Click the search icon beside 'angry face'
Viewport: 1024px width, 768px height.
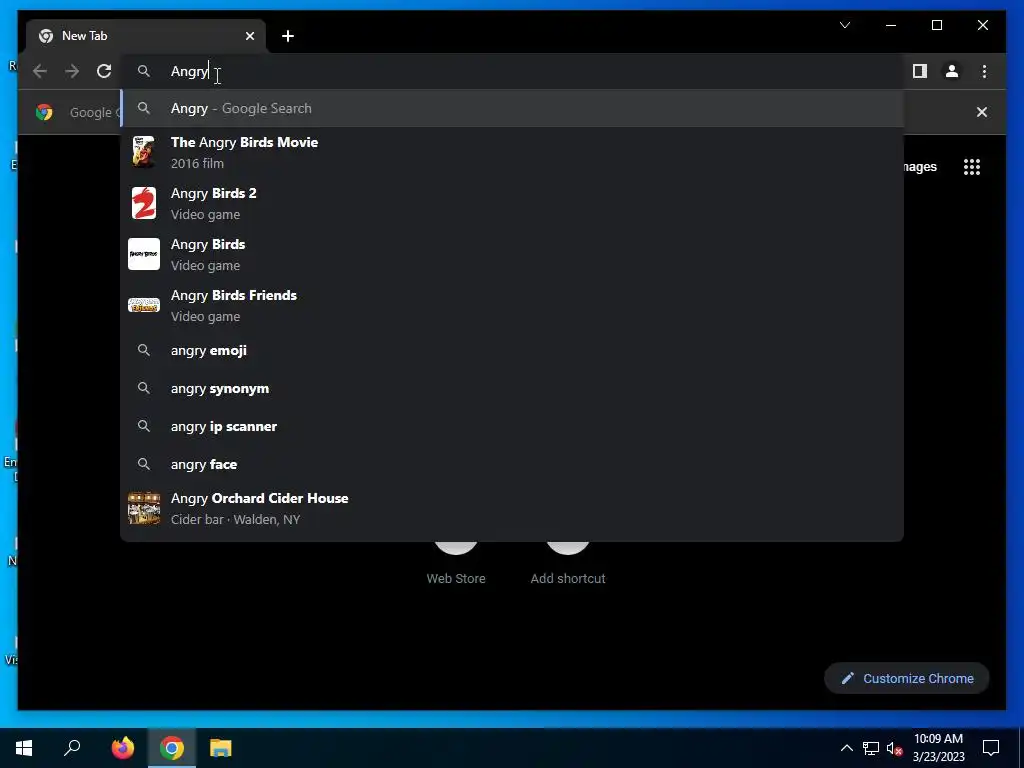144,464
